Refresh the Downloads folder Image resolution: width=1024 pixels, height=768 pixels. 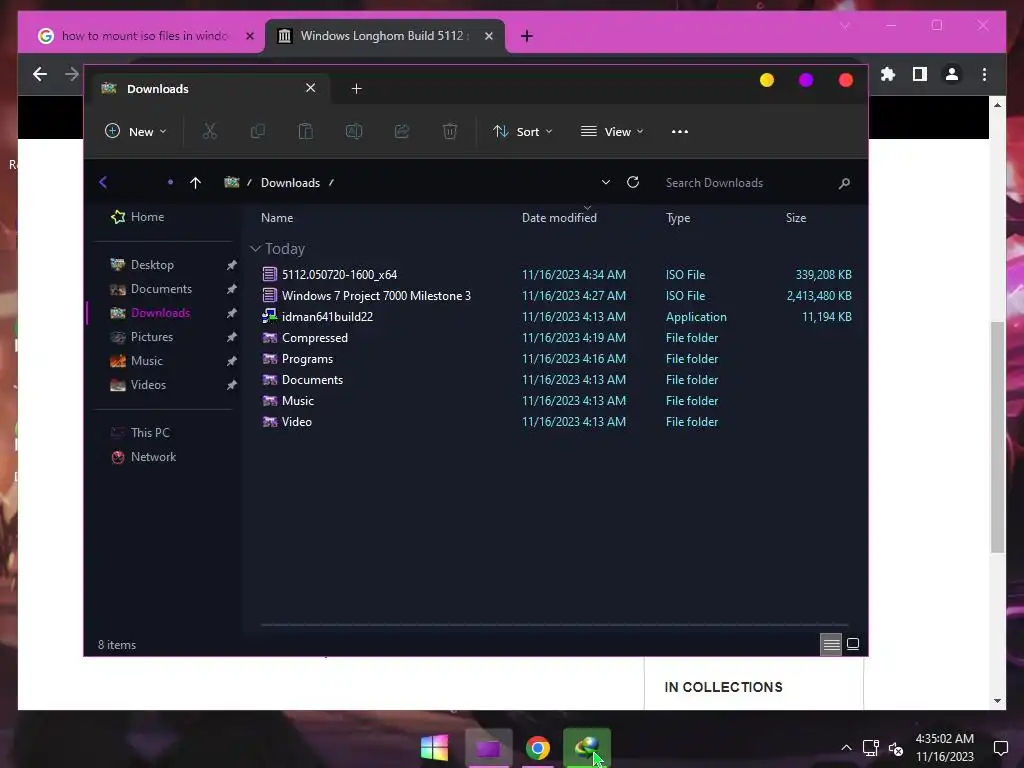tap(633, 182)
